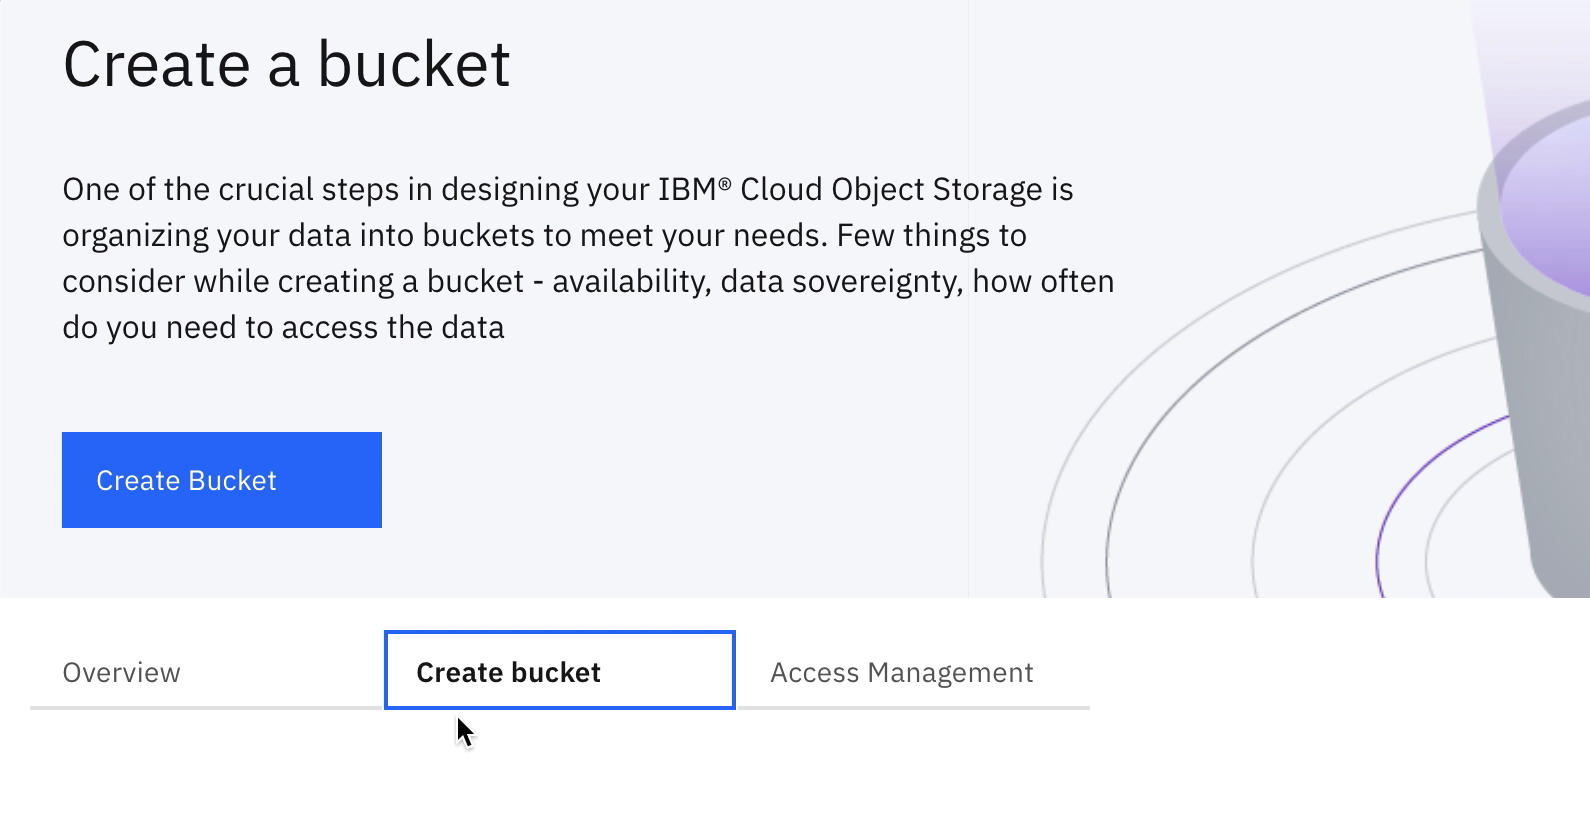Viewport: 1590px width, 814px height.
Task: Click the gray underline beneath the Overview tab
Action: tap(207, 708)
